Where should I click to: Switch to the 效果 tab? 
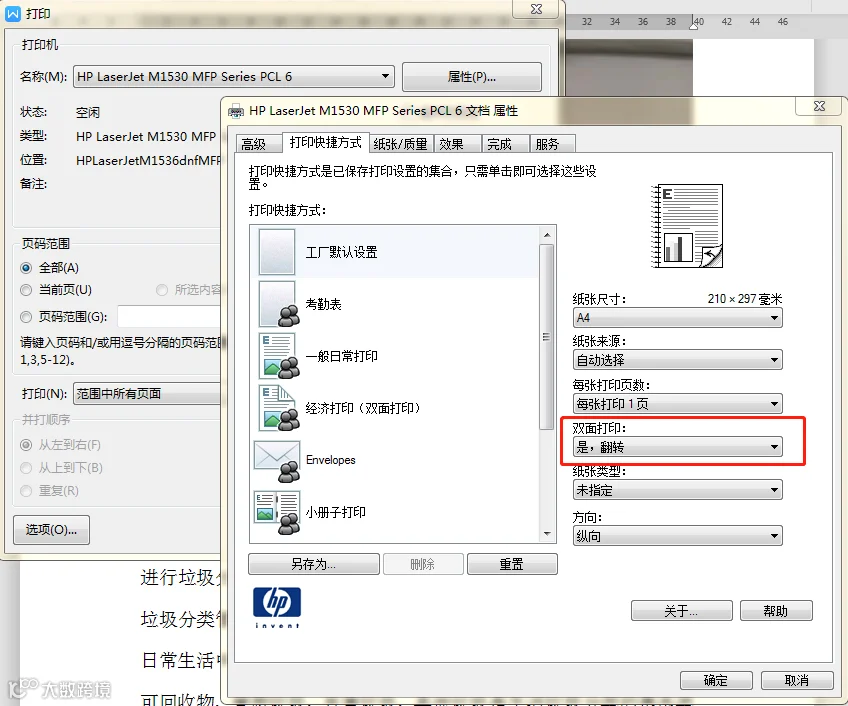(457, 144)
